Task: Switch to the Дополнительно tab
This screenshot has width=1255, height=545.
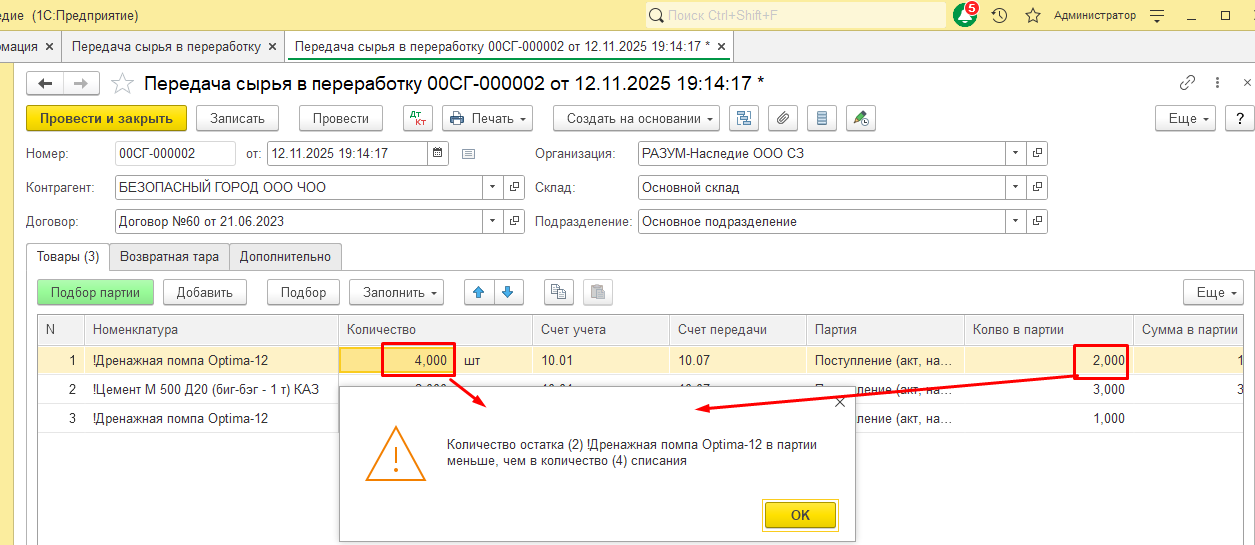Action: point(285,256)
